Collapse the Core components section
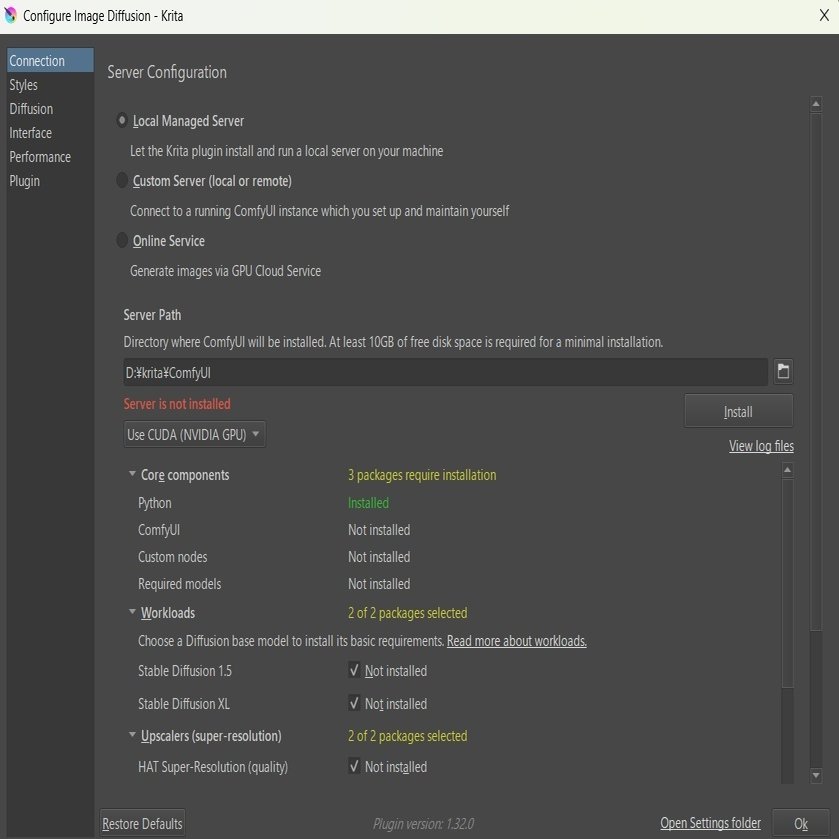 coord(132,474)
